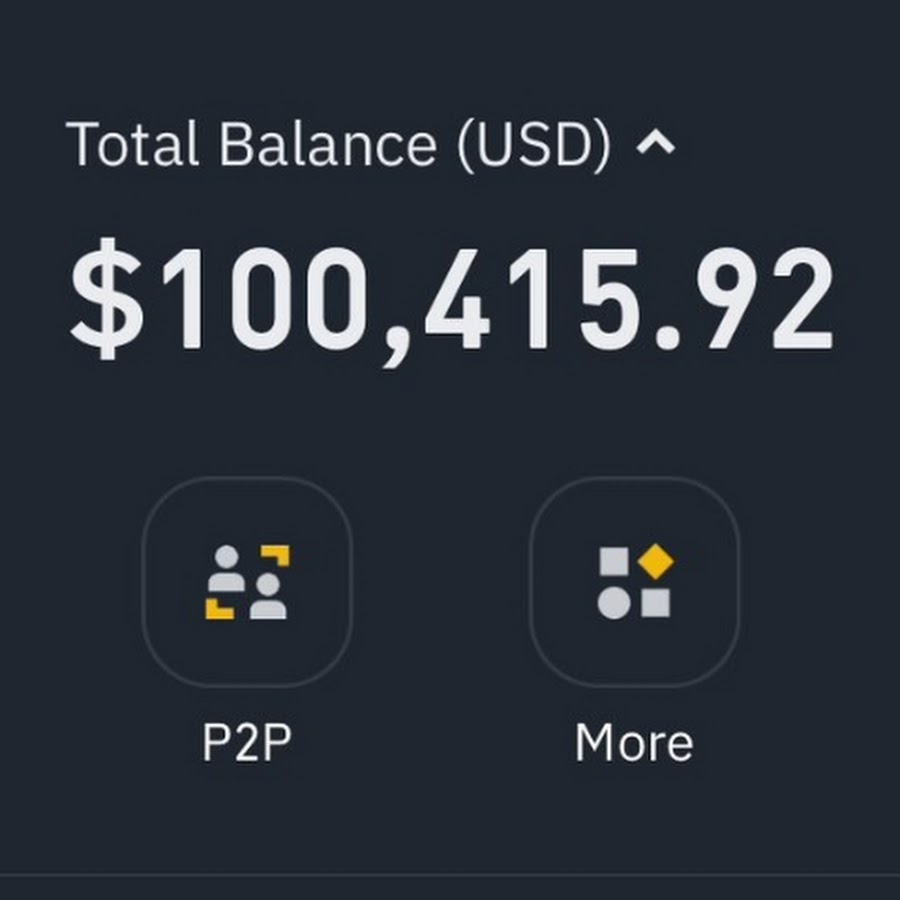Viewport: 900px width, 900px height.
Task: Click the upper person figure in P2P icon
Action: coord(226,568)
